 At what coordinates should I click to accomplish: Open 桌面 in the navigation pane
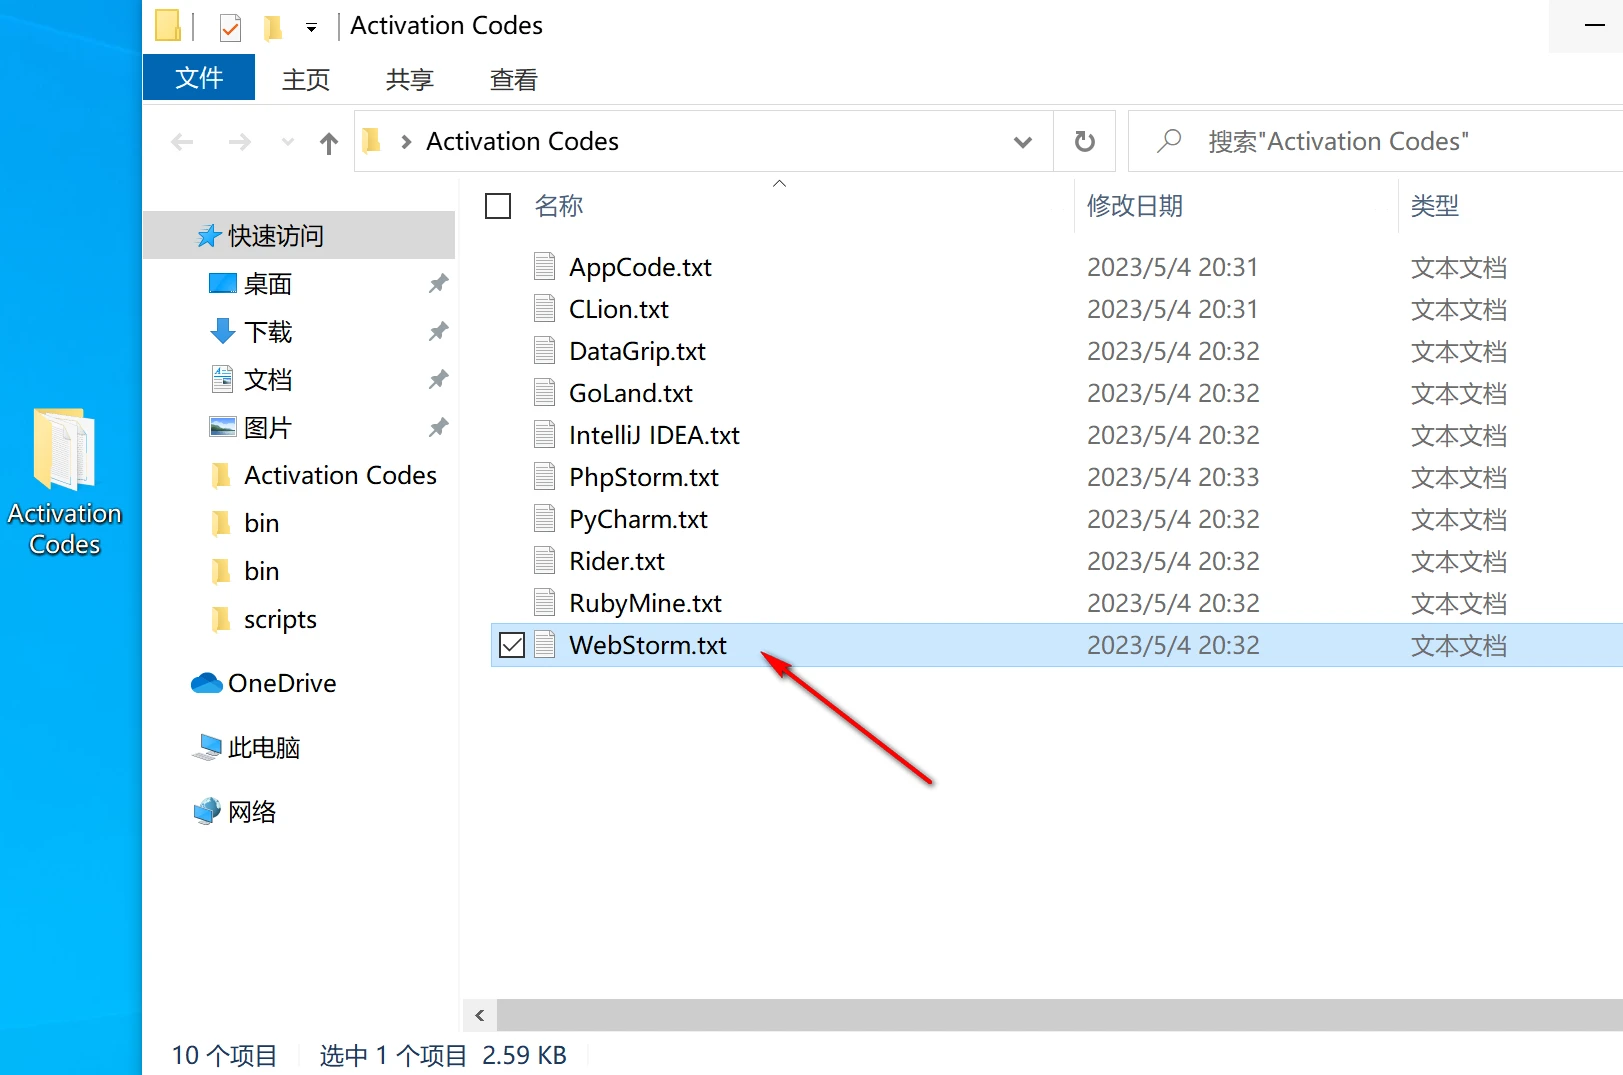[x=267, y=284]
